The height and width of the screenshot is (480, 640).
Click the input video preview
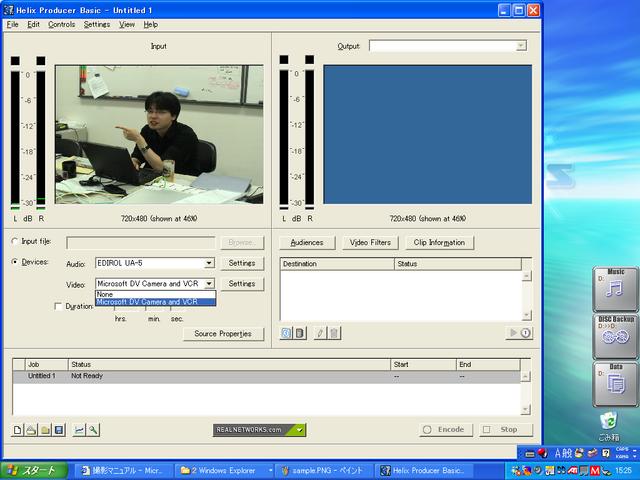coord(159,134)
